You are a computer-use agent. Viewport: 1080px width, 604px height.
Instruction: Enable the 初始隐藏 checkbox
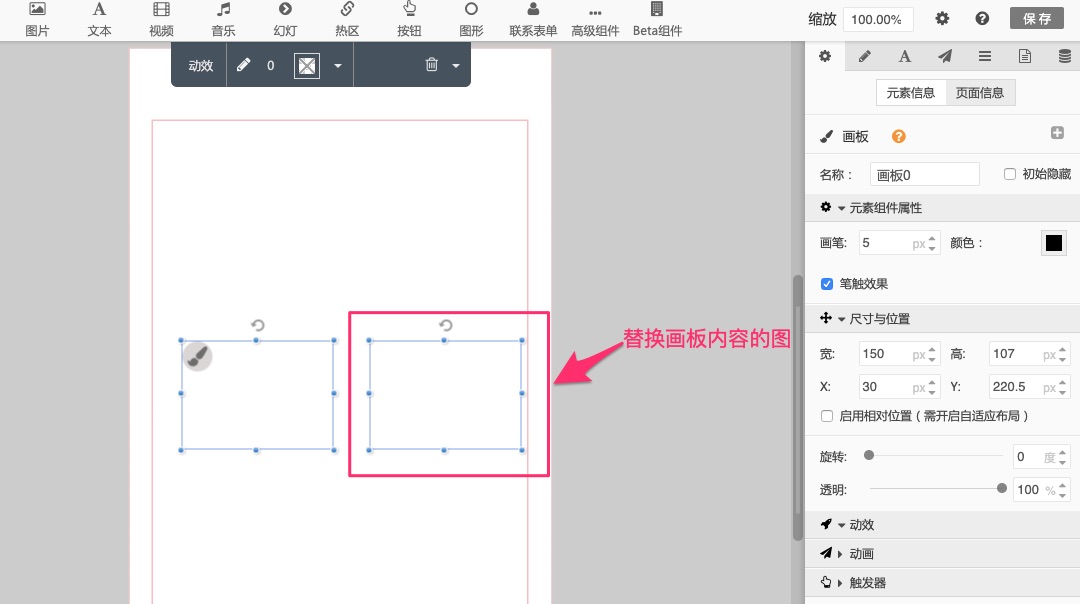click(x=1010, y=174)
